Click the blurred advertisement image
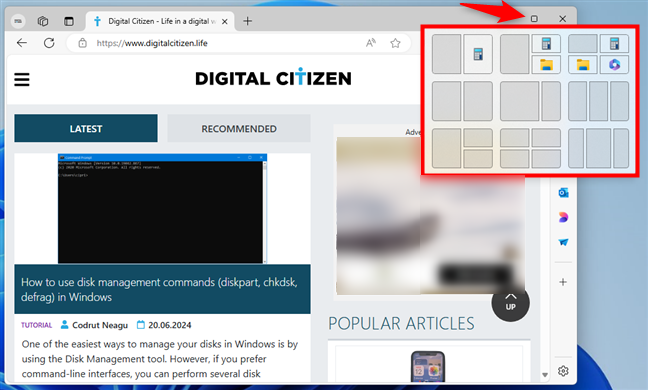This screenshot has width=648, height=390. coord(430,216)
